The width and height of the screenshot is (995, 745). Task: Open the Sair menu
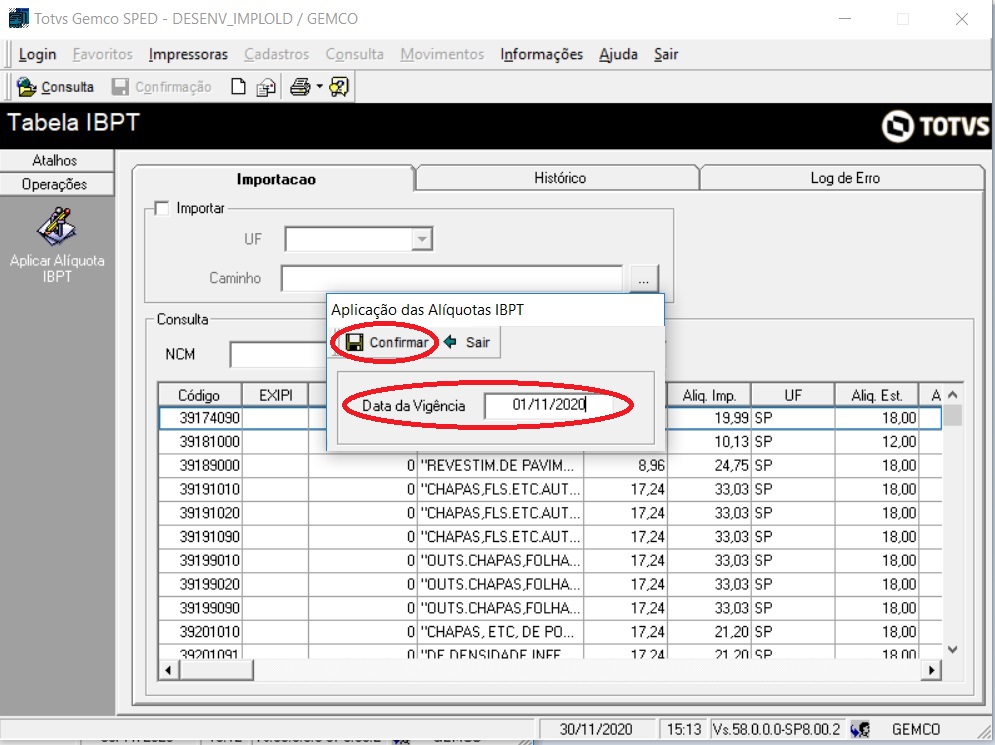click(x=666, y=55)
